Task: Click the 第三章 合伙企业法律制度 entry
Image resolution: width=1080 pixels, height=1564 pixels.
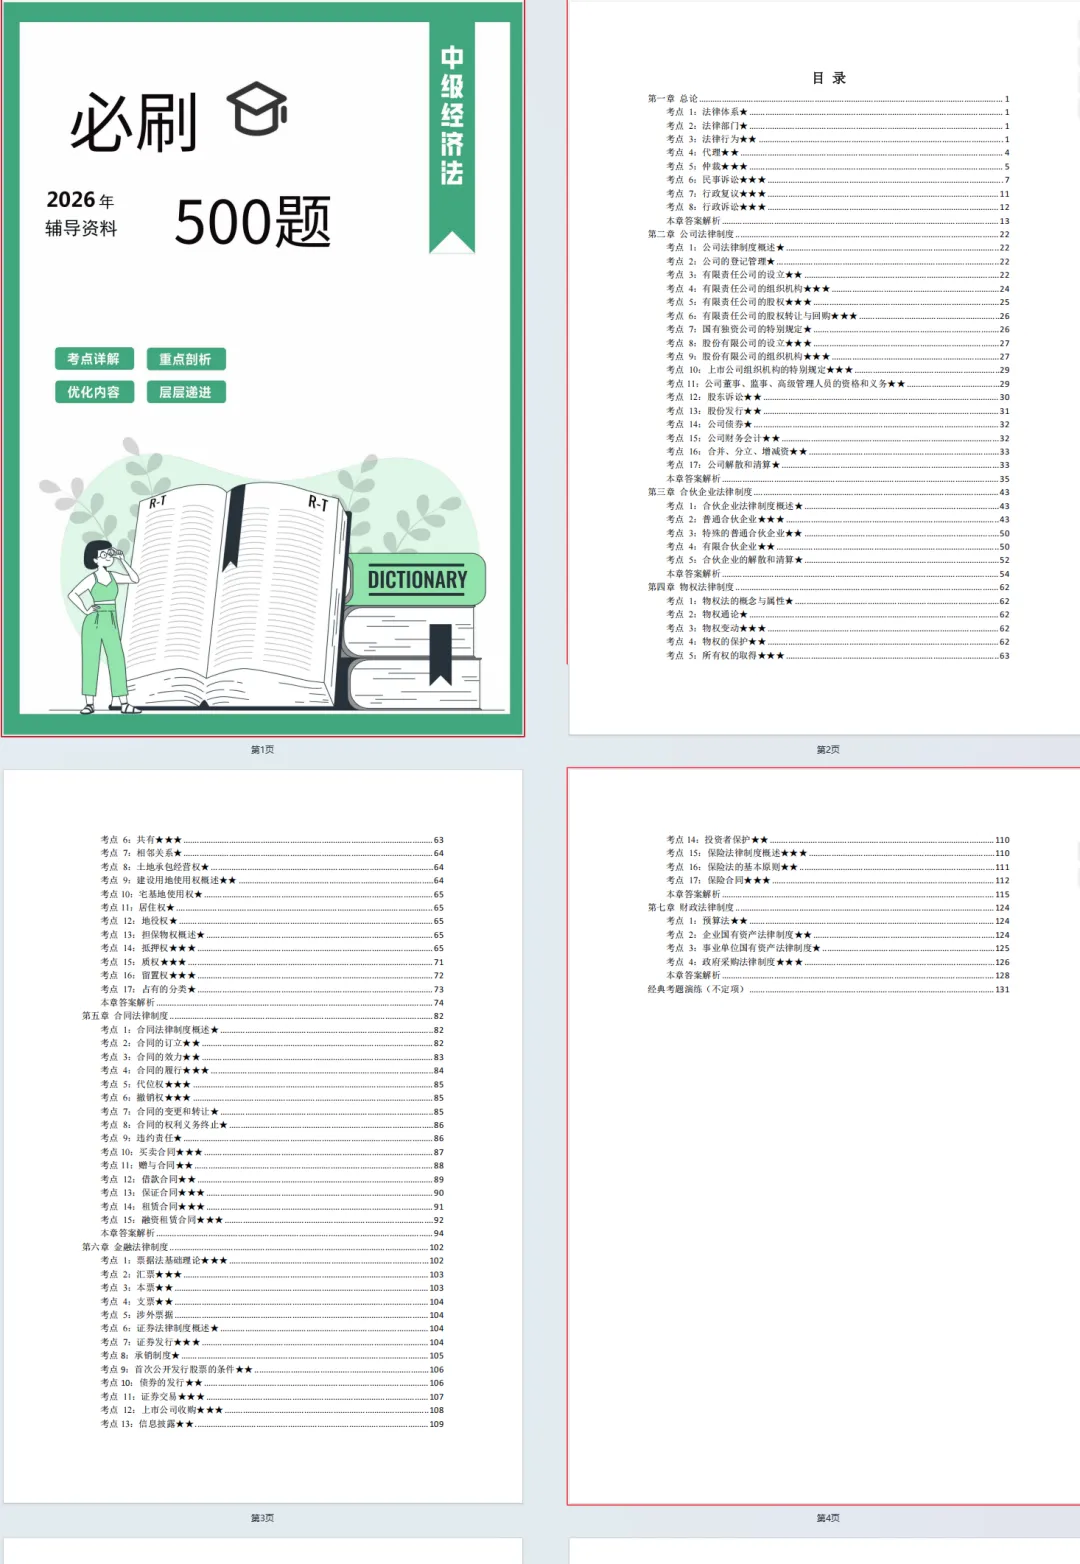Action: click(x=828, y=492)
